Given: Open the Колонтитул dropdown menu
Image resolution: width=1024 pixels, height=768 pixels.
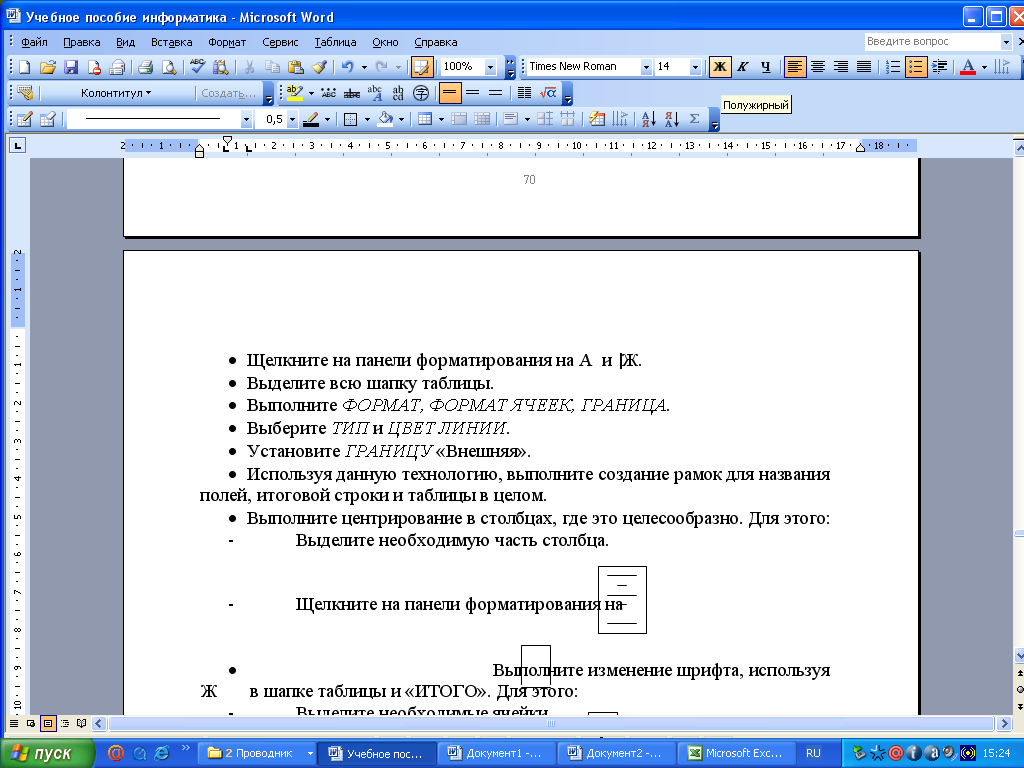Looking at the screenshot, I should pyautogui.click(x=116, y=93).
